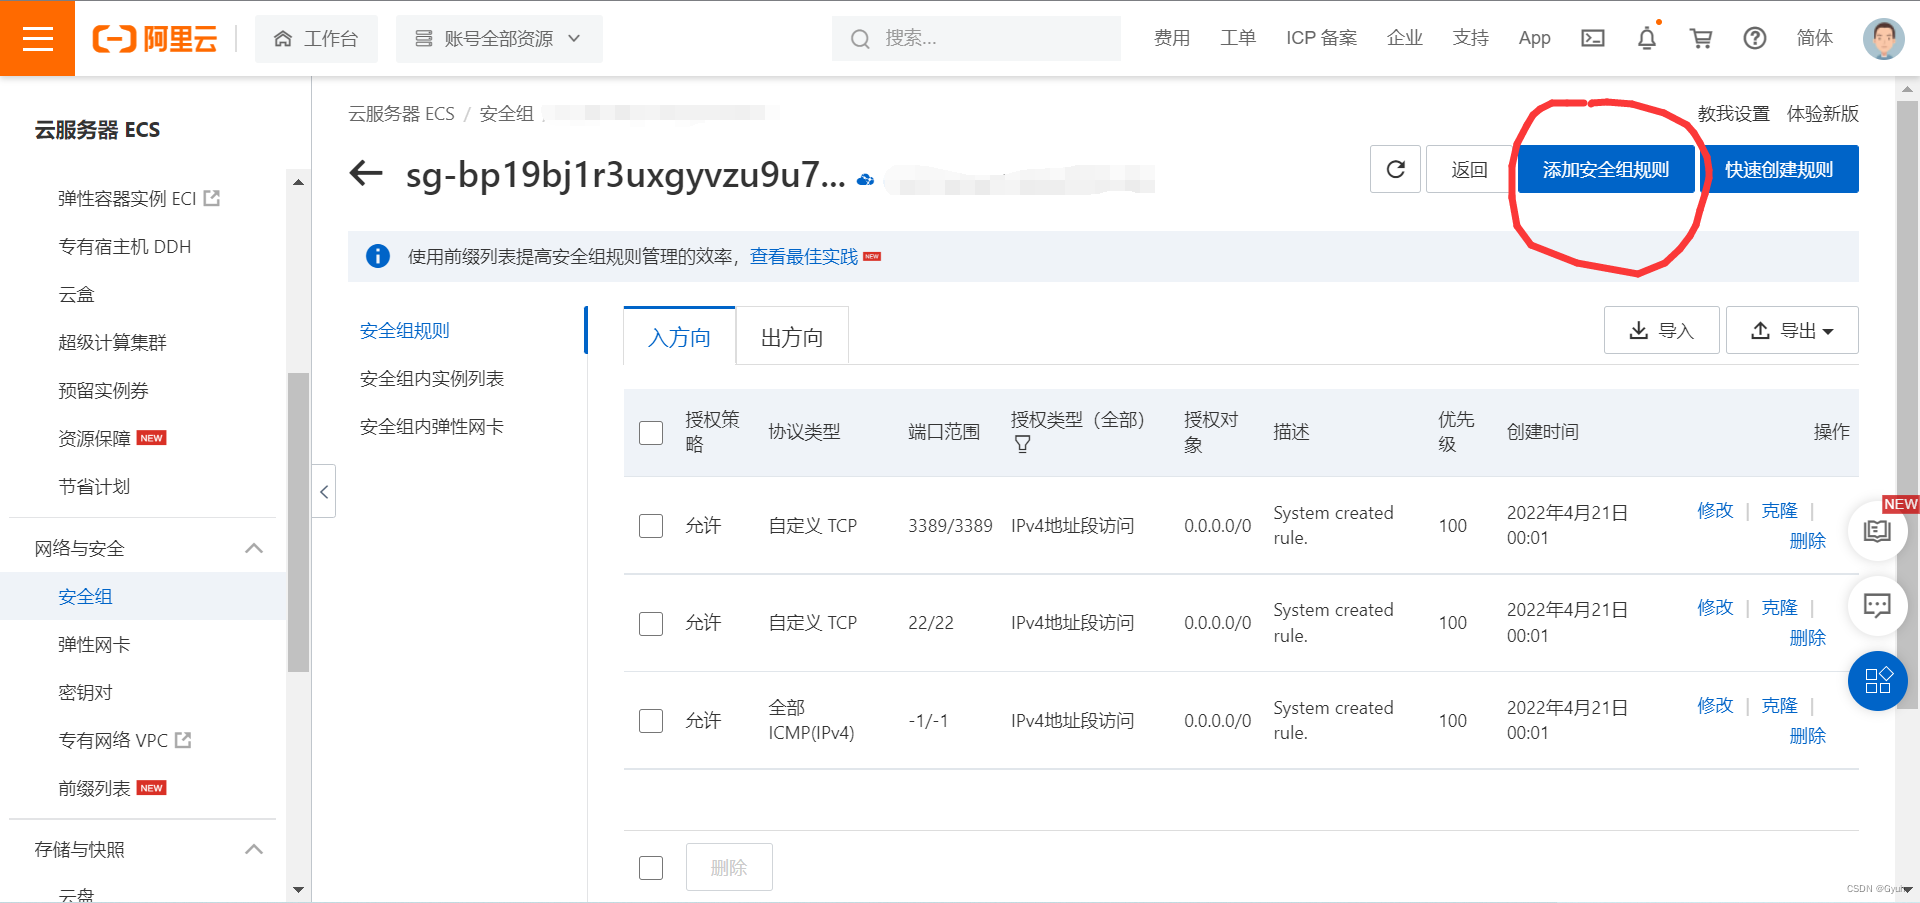Expand the 账号全部资源 dropdown
Screen dimensions: 1920x903
point(499,38)
